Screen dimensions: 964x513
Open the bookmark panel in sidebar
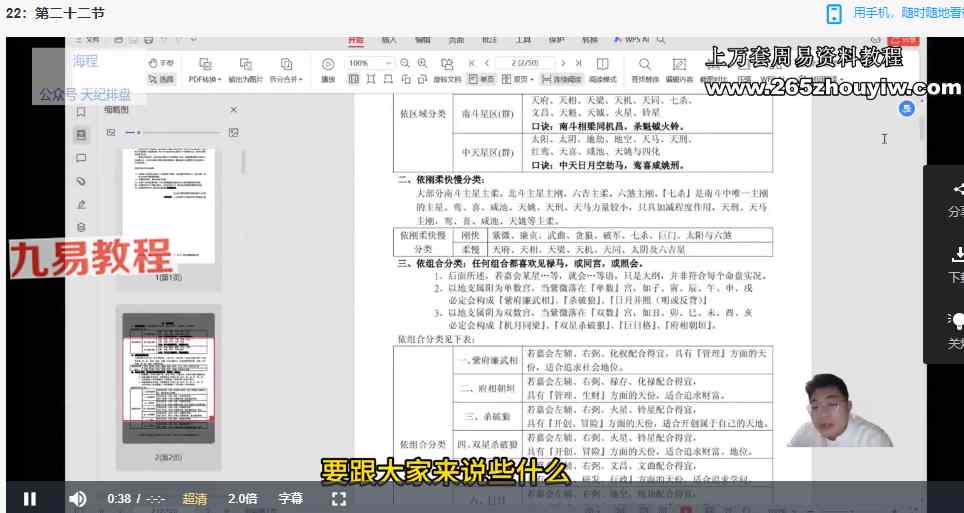(x=81, y=112)
